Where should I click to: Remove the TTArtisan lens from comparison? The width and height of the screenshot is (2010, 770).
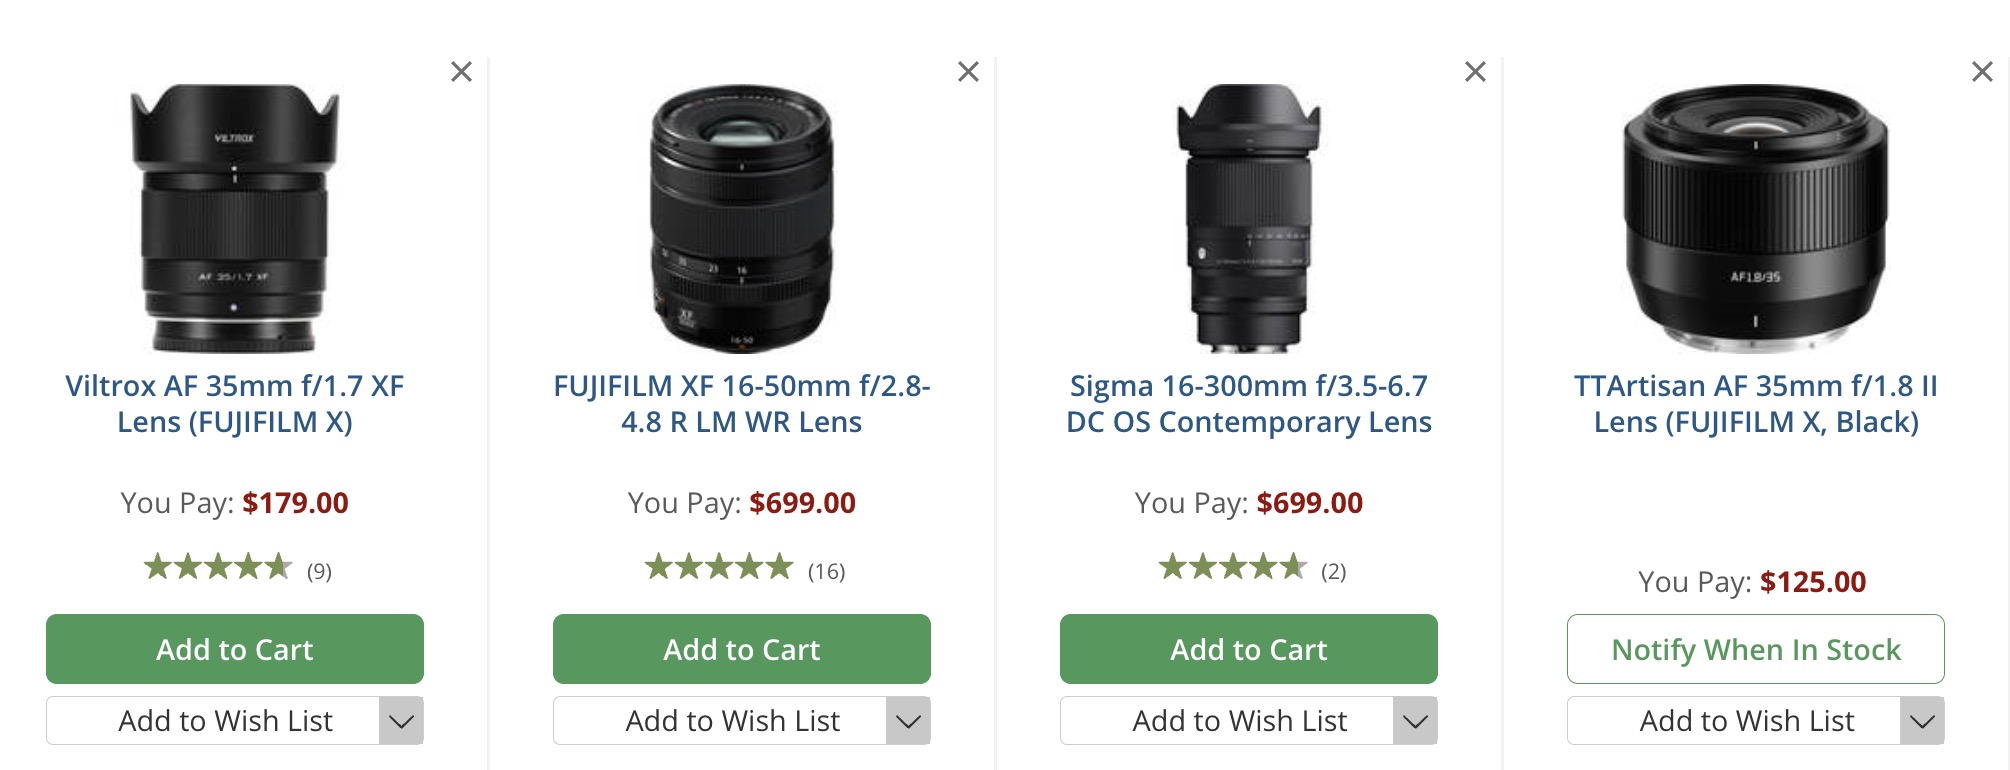click(x=1981, y=71)
